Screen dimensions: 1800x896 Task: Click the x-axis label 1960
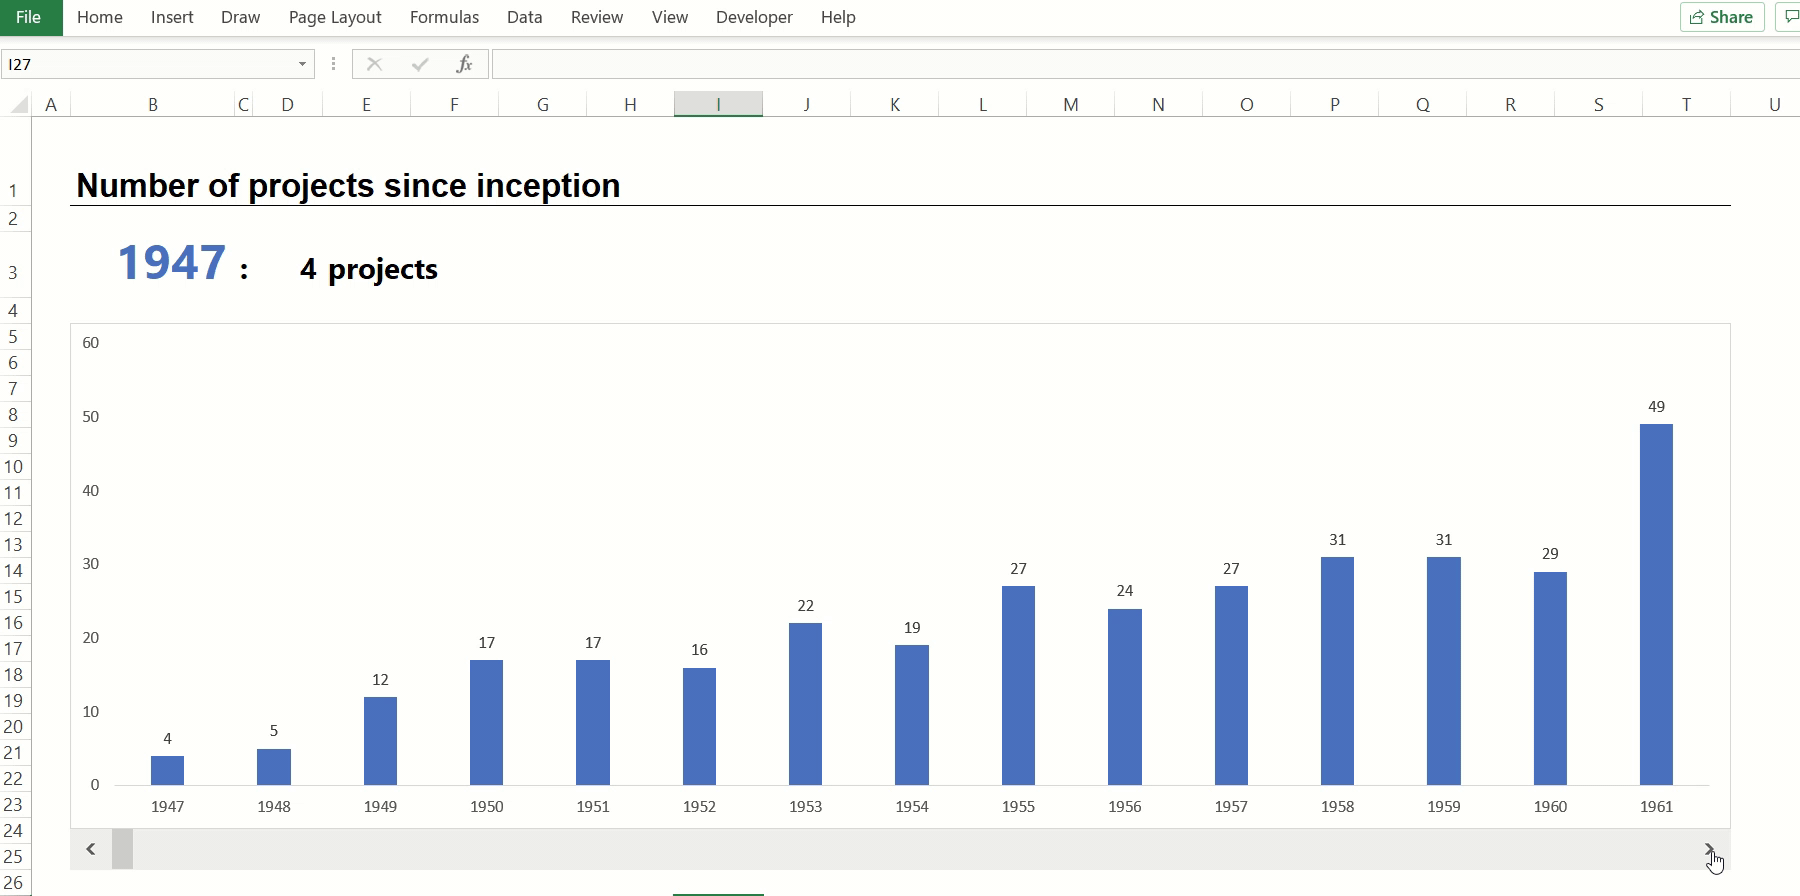point(1550,806)
